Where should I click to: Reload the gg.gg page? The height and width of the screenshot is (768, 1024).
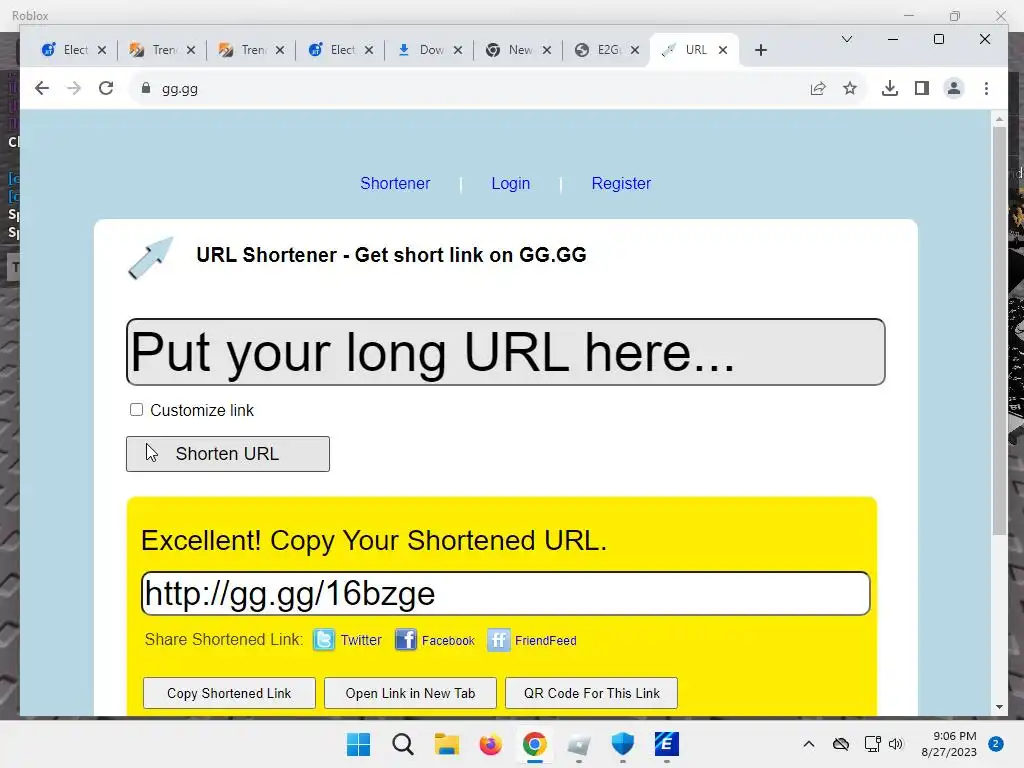[x=106, y=88]
